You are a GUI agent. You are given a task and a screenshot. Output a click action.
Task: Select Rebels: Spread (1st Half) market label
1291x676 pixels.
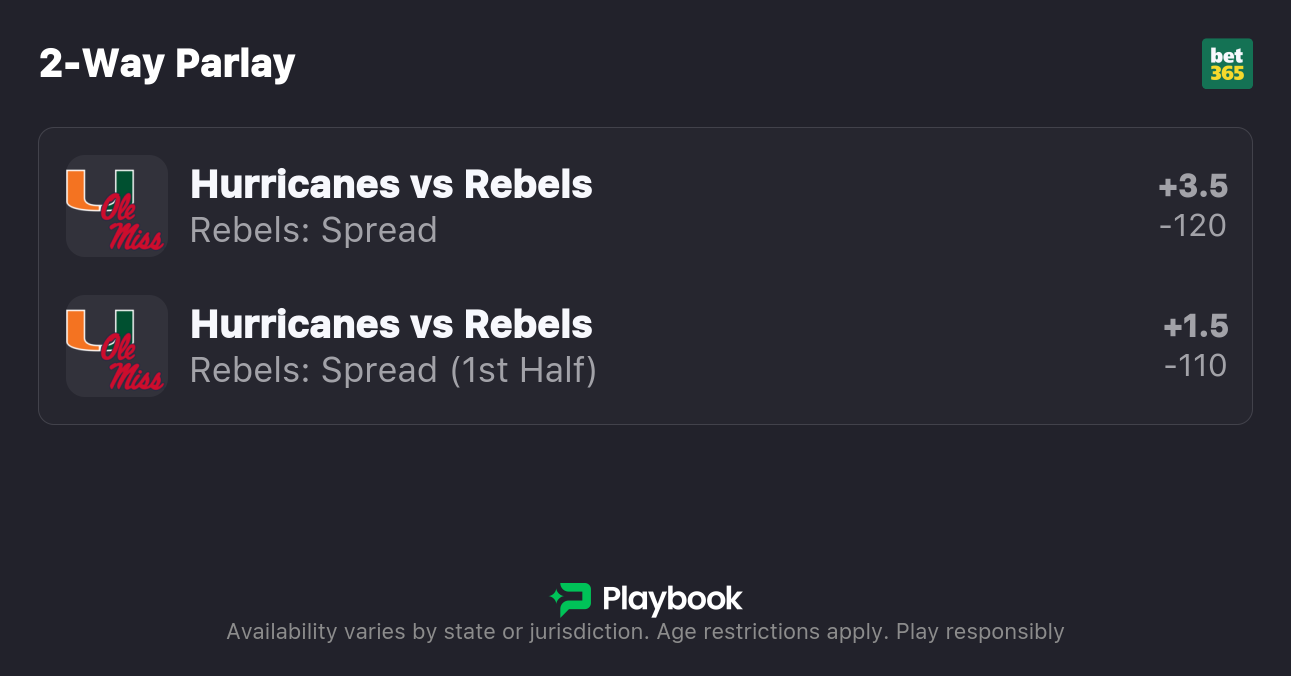tap(393, 370)
